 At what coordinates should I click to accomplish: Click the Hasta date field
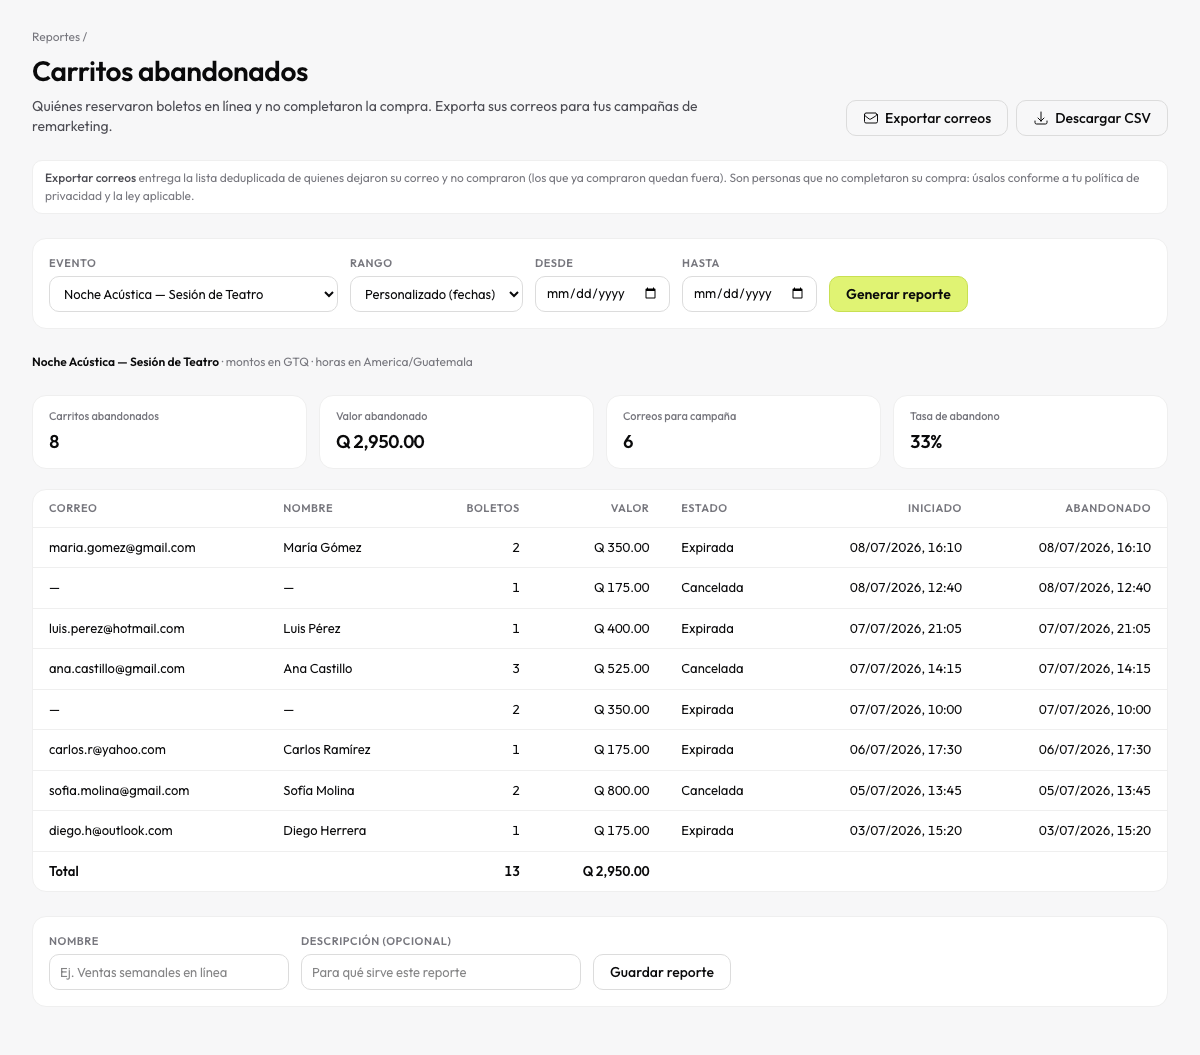pos(749,294)
